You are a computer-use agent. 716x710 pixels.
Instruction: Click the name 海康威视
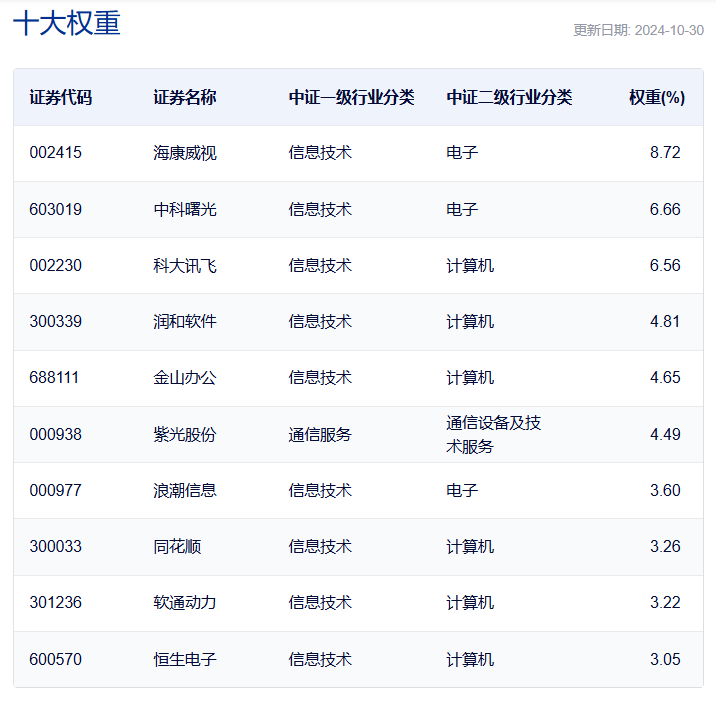[x=185, y=153]
